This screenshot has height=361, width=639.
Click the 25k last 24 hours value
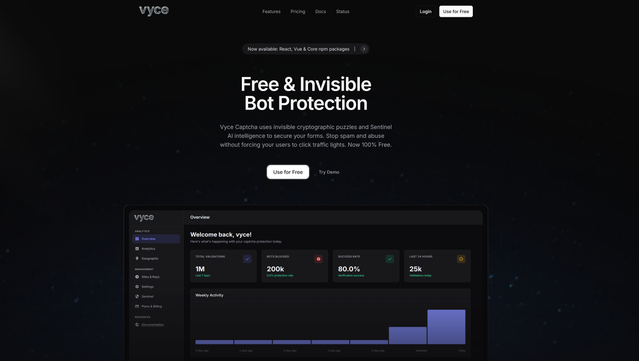coord(415,269)
